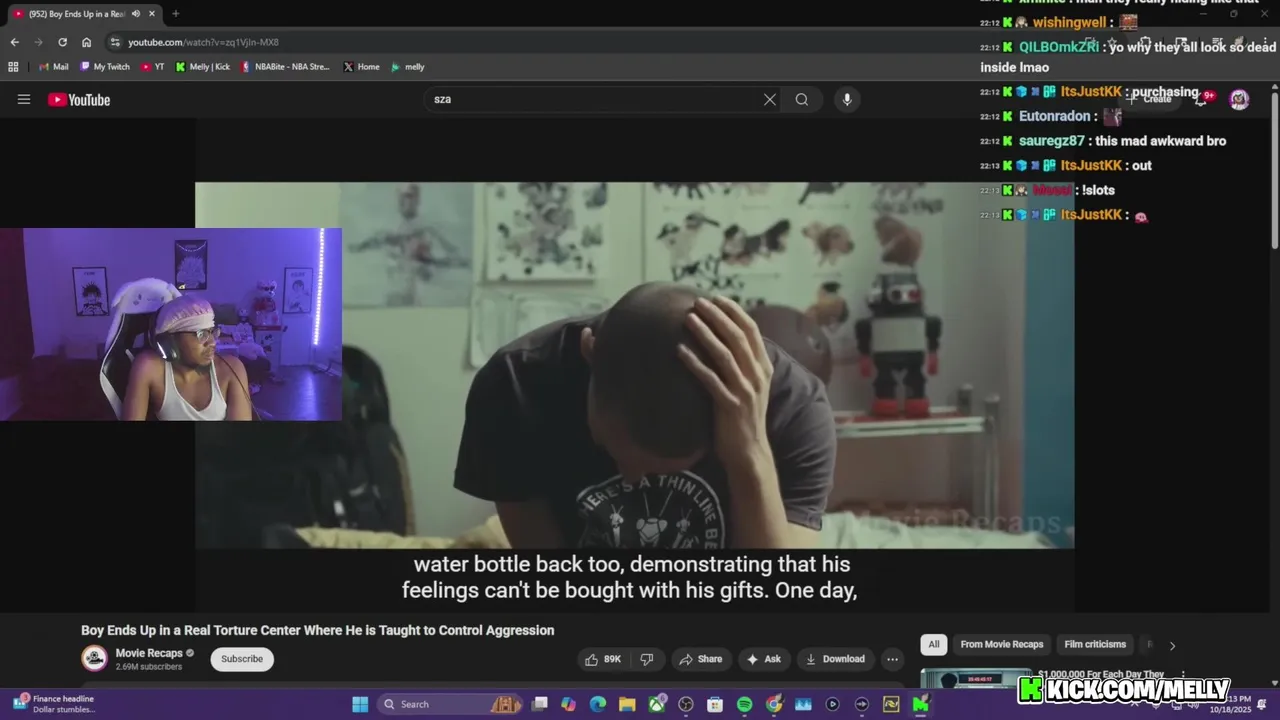Launch Copilot from the taskbar
This screenshot has width=1280, height=720.
pos(569,704)
